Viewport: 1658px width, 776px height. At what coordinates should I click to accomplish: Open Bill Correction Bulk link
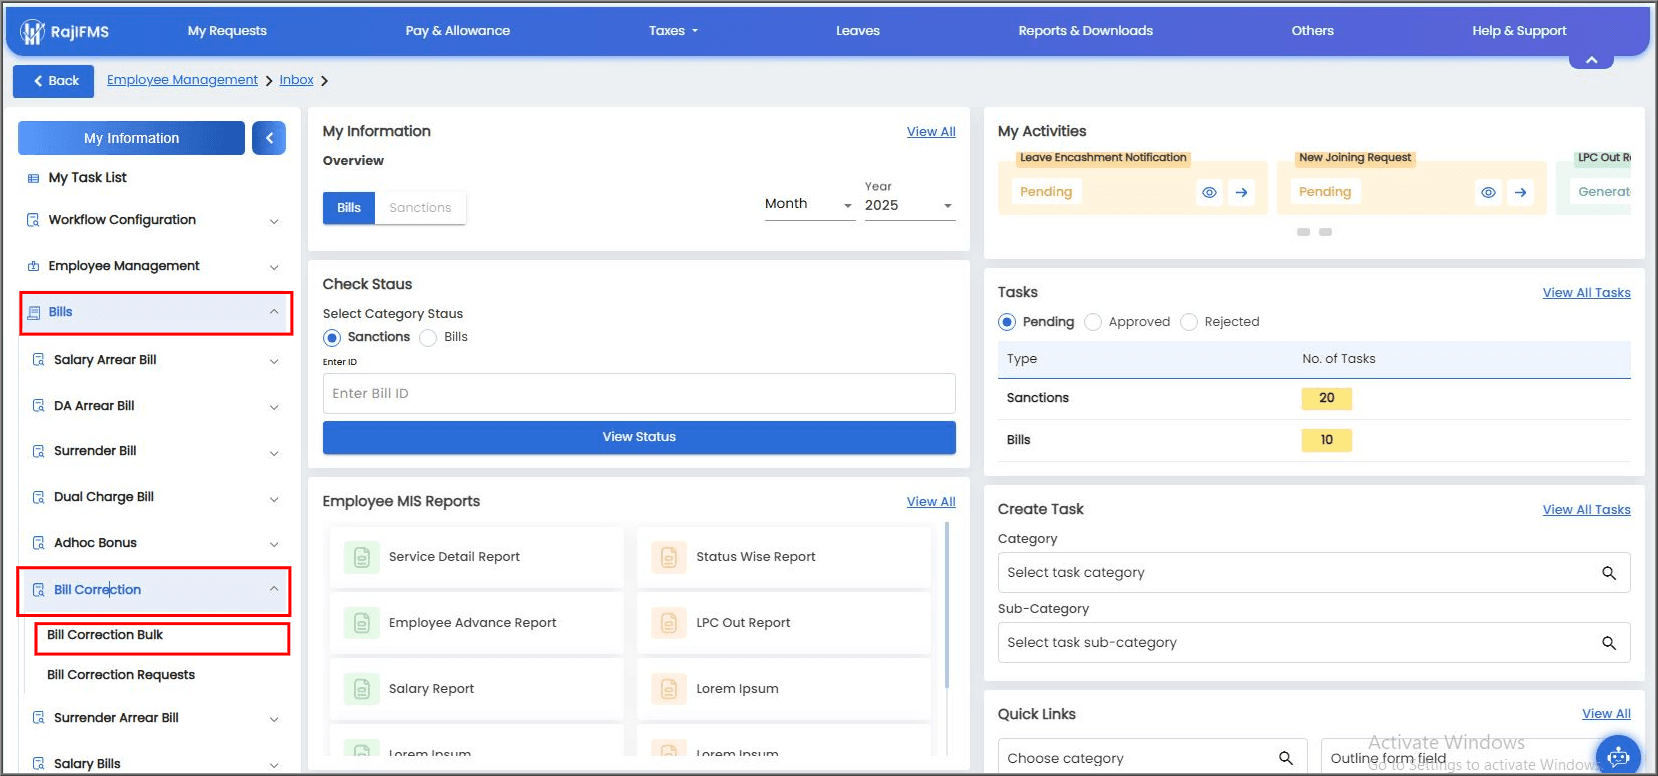click(105, 635)
